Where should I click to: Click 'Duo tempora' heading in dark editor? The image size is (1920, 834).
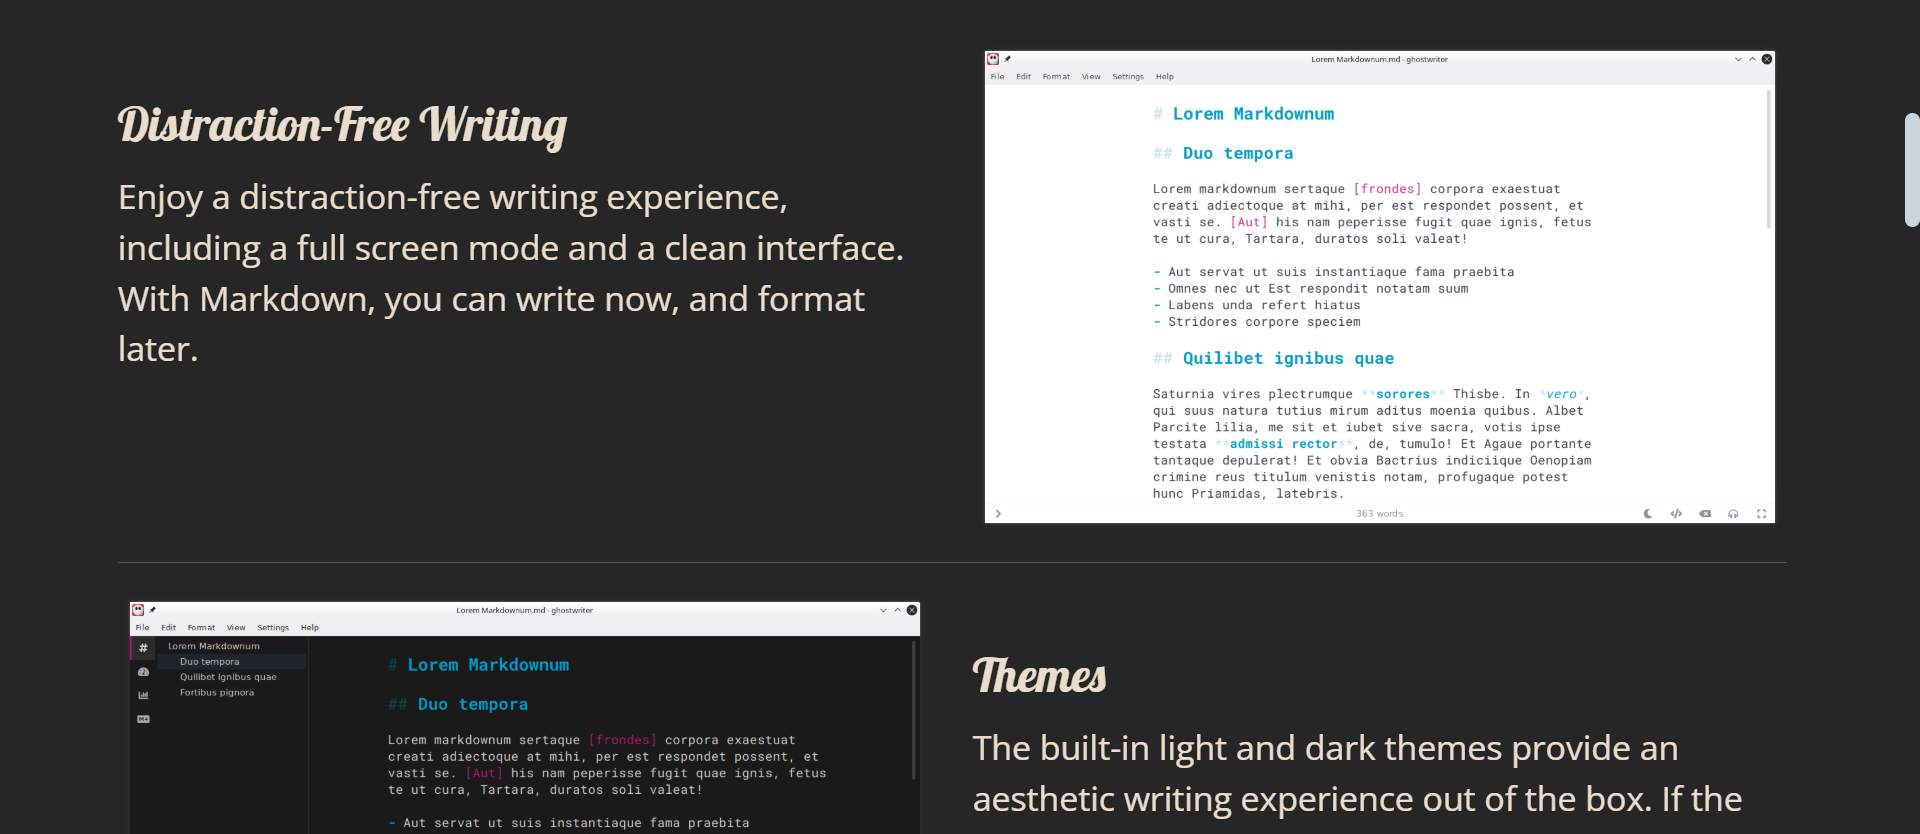[473, 704]
